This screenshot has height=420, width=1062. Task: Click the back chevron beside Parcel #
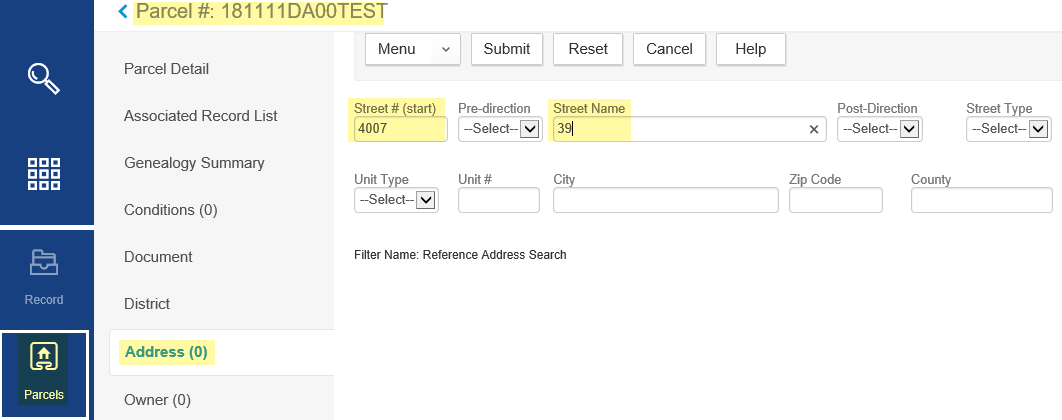tap(123, 12)
